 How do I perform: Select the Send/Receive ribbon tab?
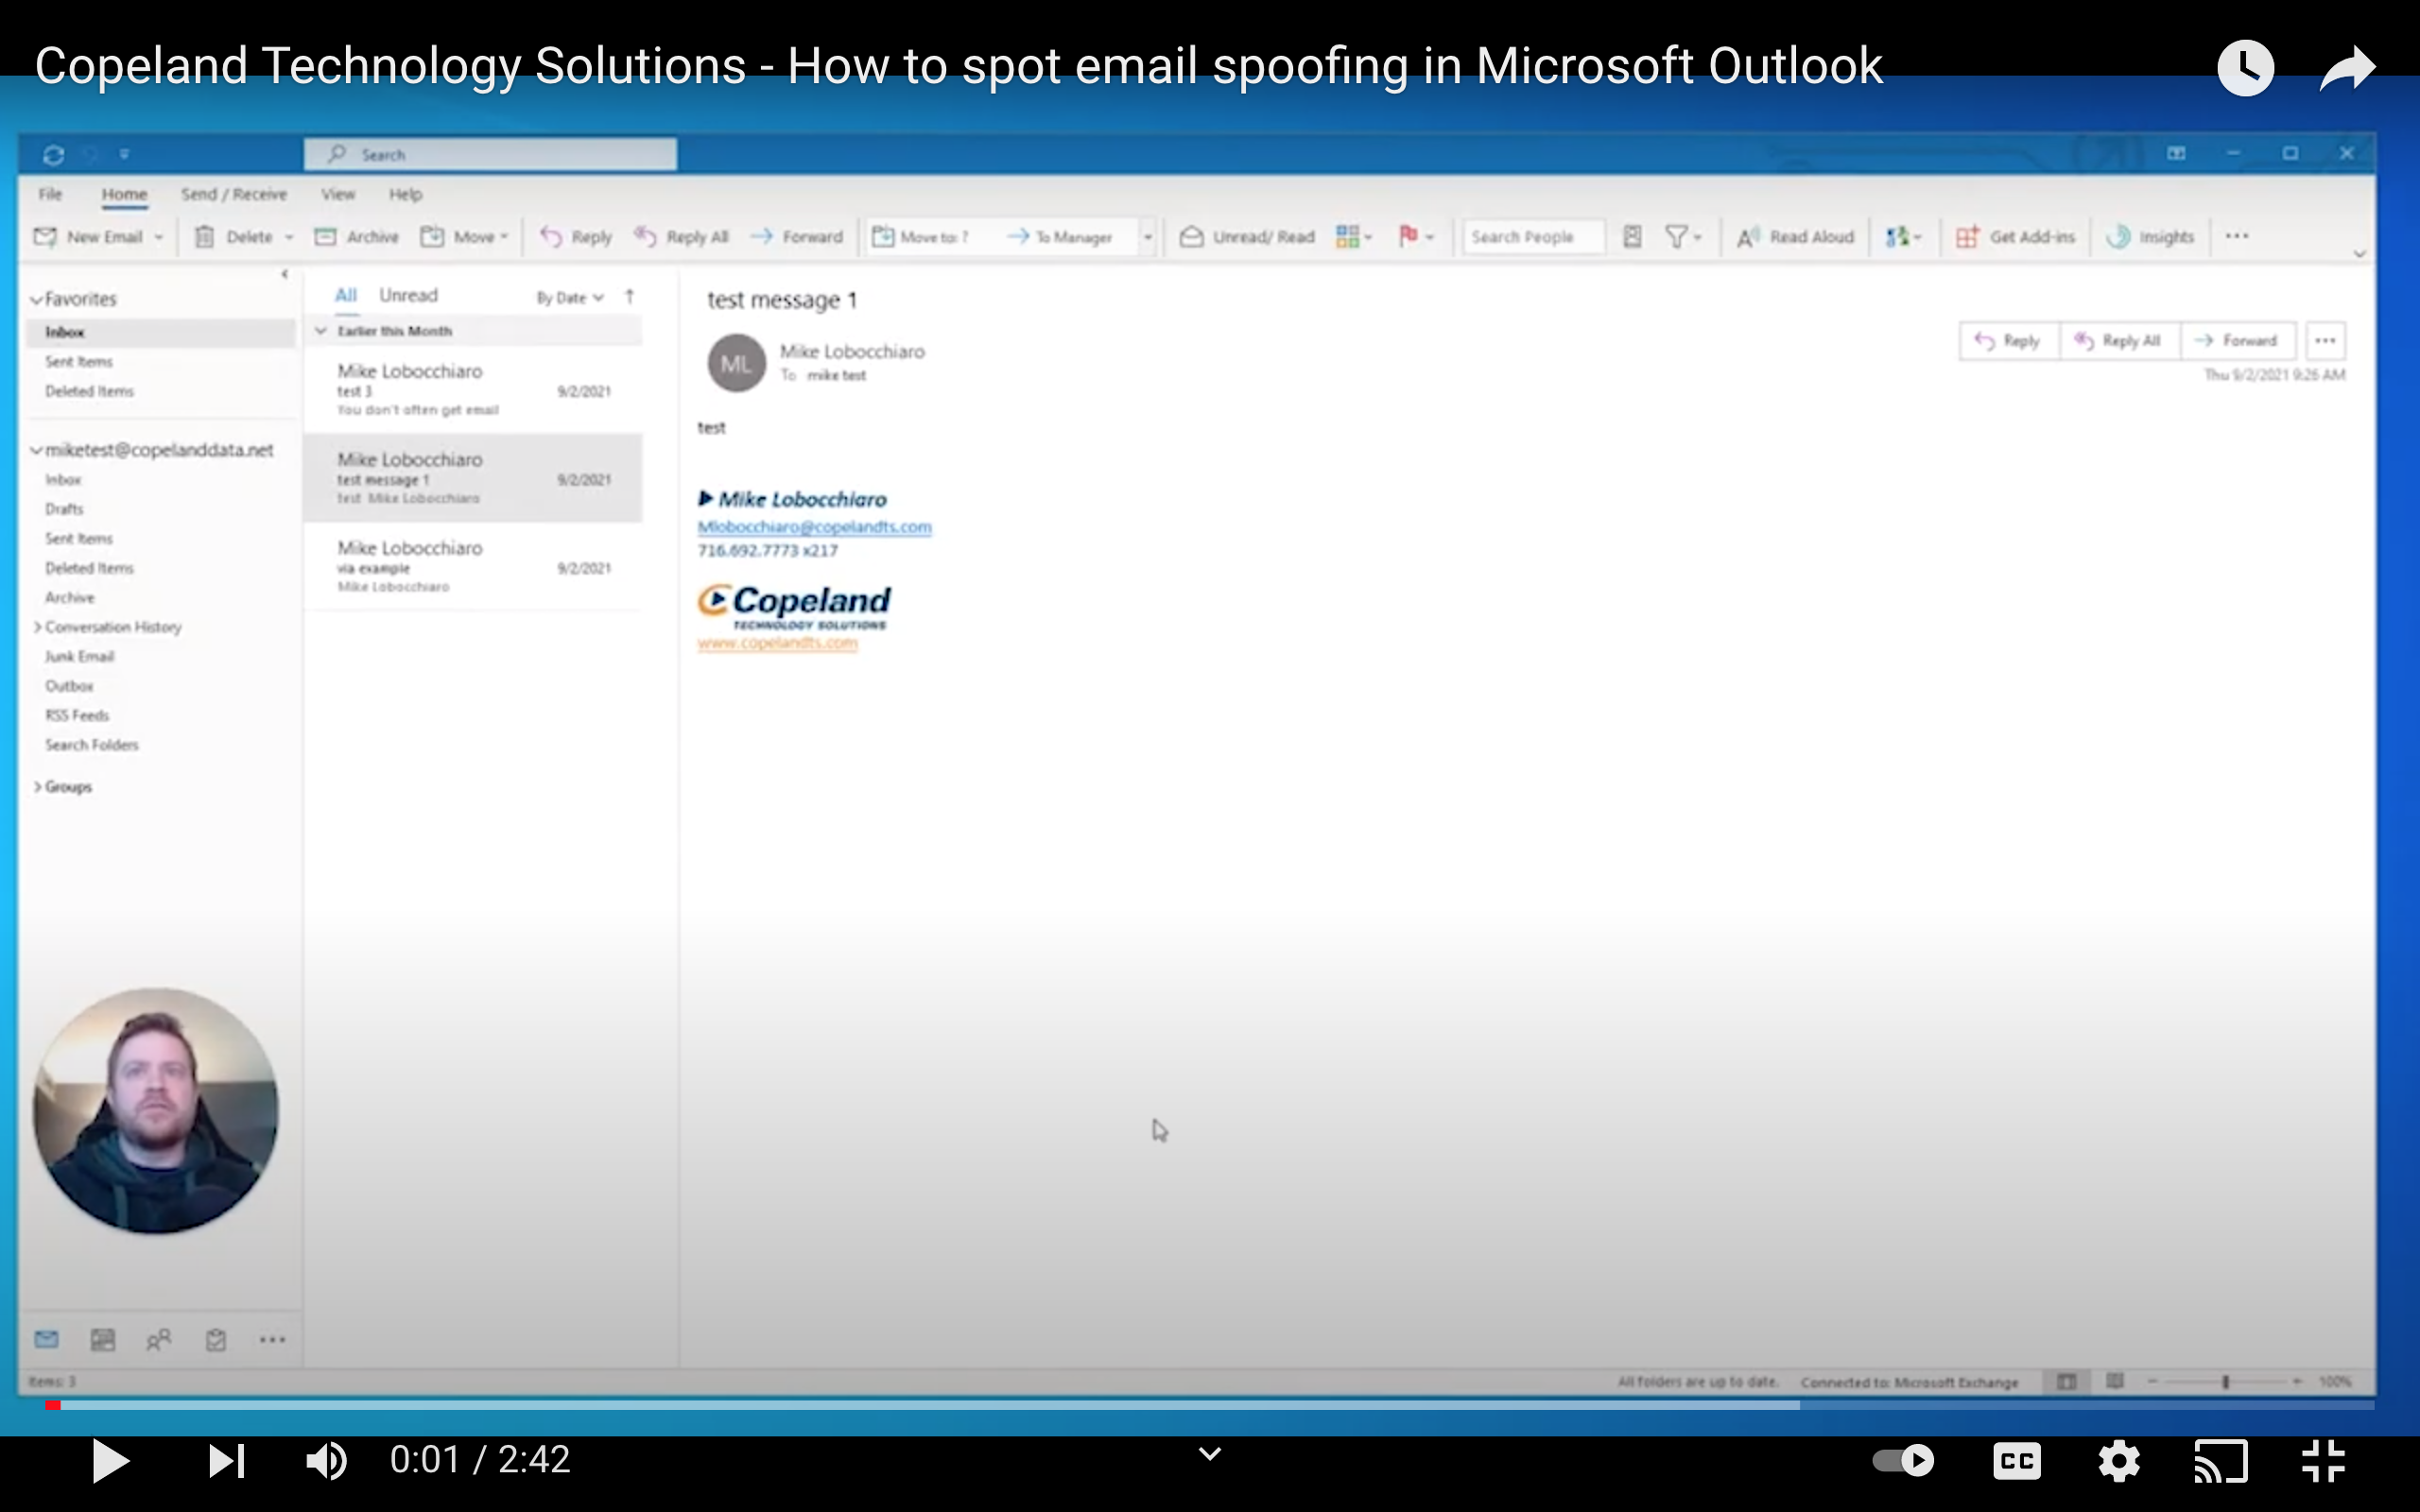(x=233, y=194)
